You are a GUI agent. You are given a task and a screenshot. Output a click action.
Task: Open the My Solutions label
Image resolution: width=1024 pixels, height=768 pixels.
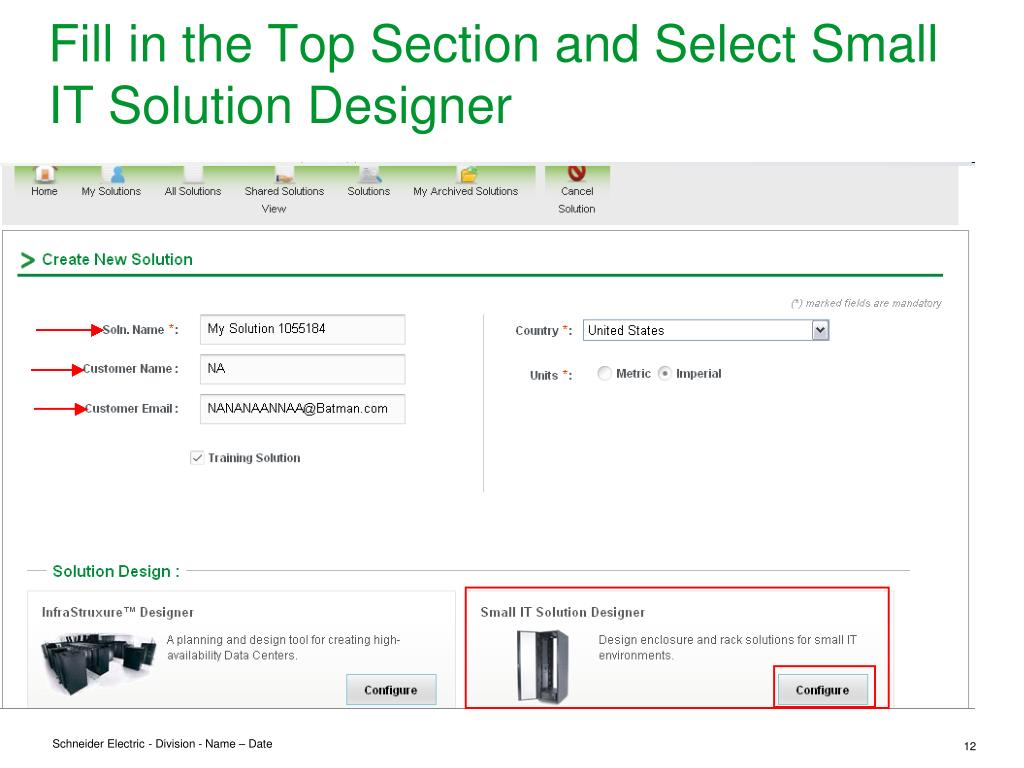pos(111,191)
